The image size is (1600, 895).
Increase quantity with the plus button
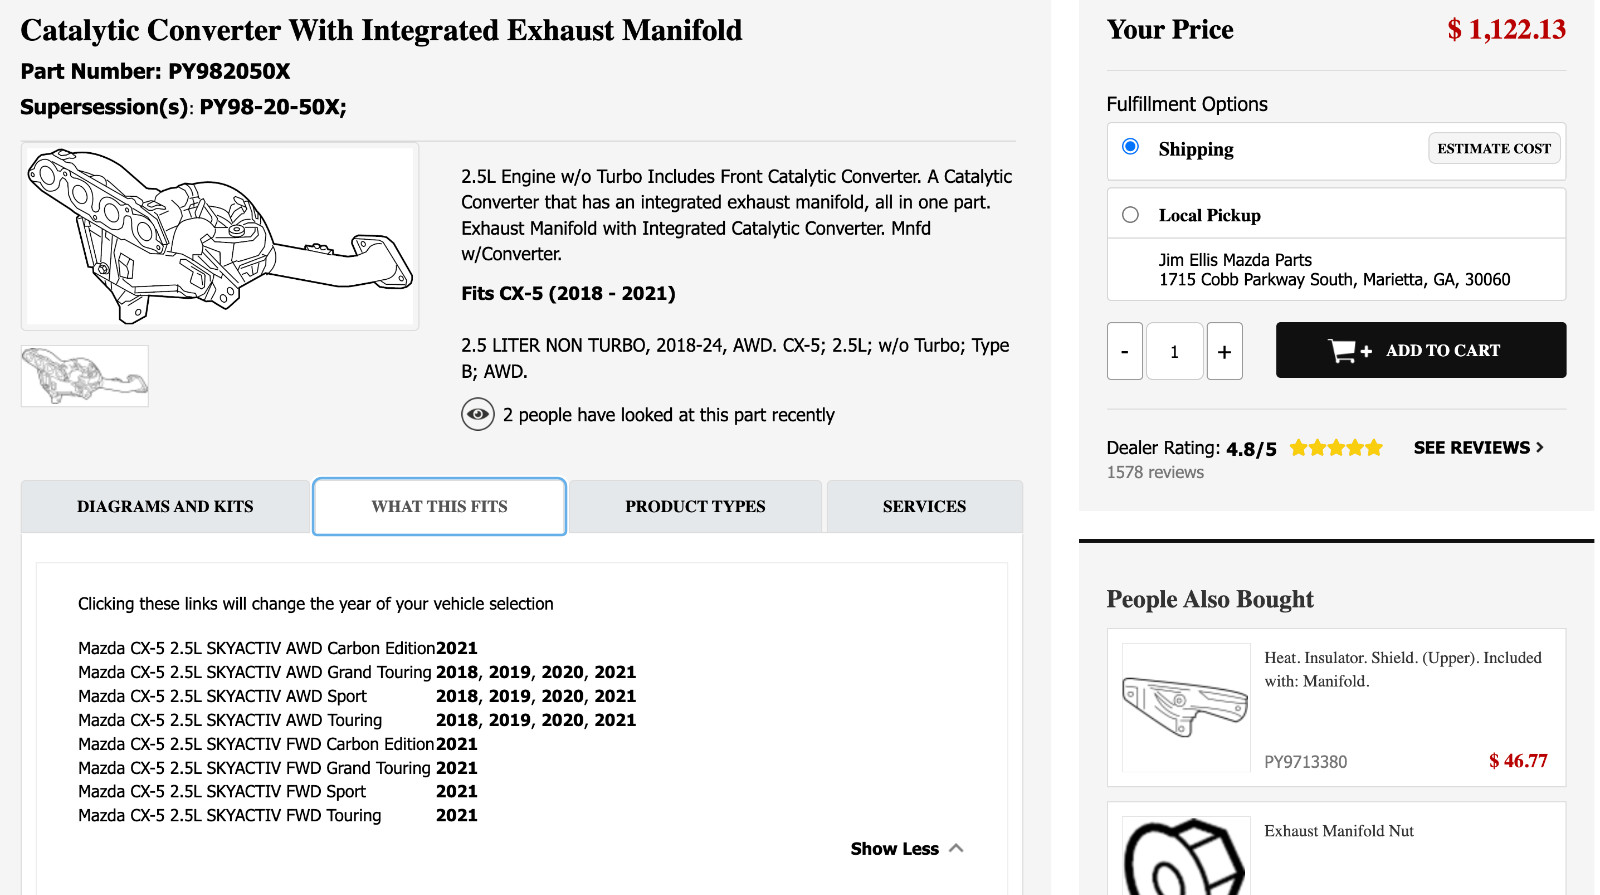pyautogui.click(x=1224, y=351)
